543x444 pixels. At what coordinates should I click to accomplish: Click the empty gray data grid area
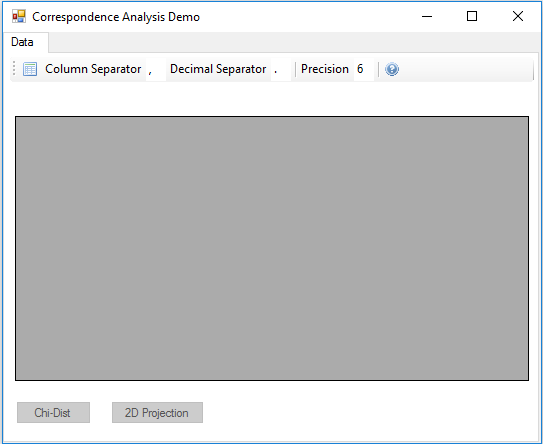(x=272, y=248)
